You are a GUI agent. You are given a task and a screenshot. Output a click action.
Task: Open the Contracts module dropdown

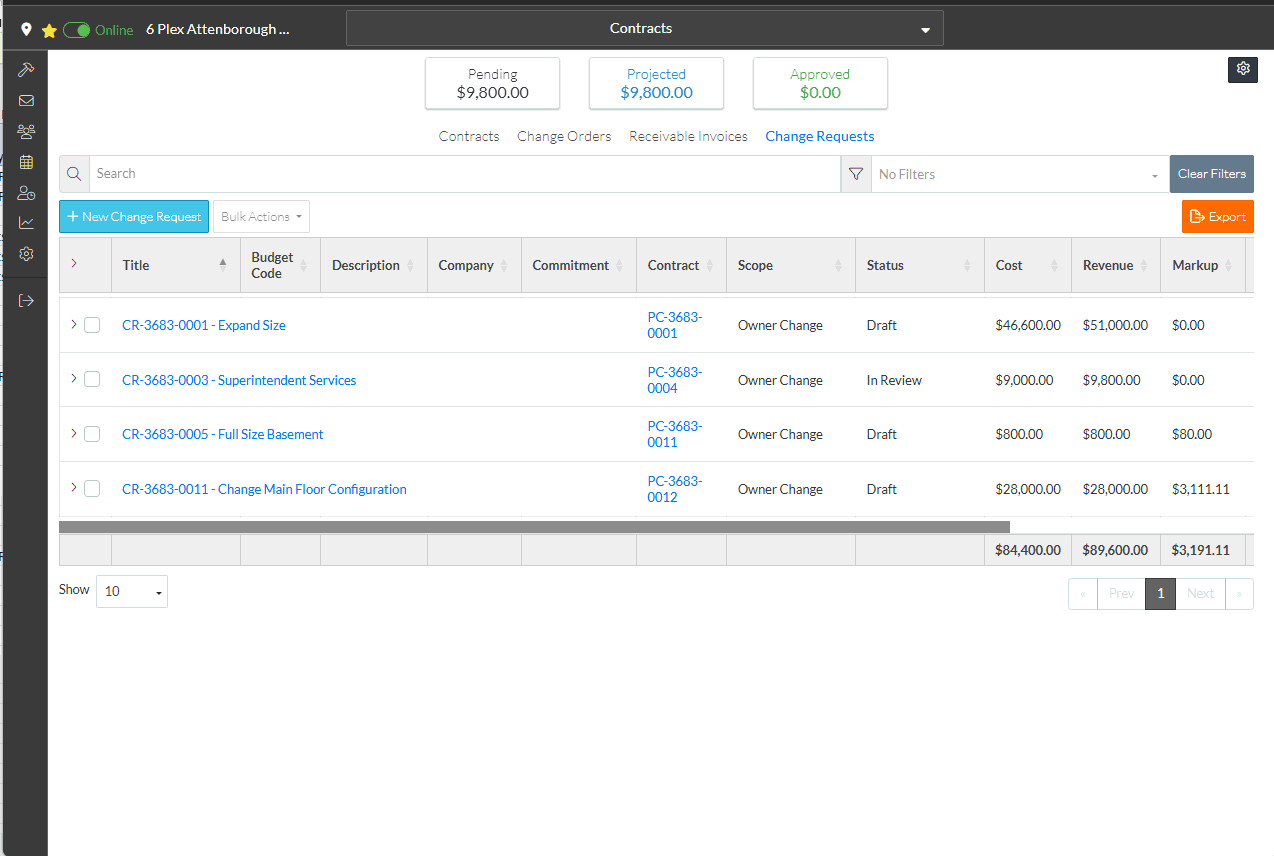pyautogui.click(x=644, y=29)
